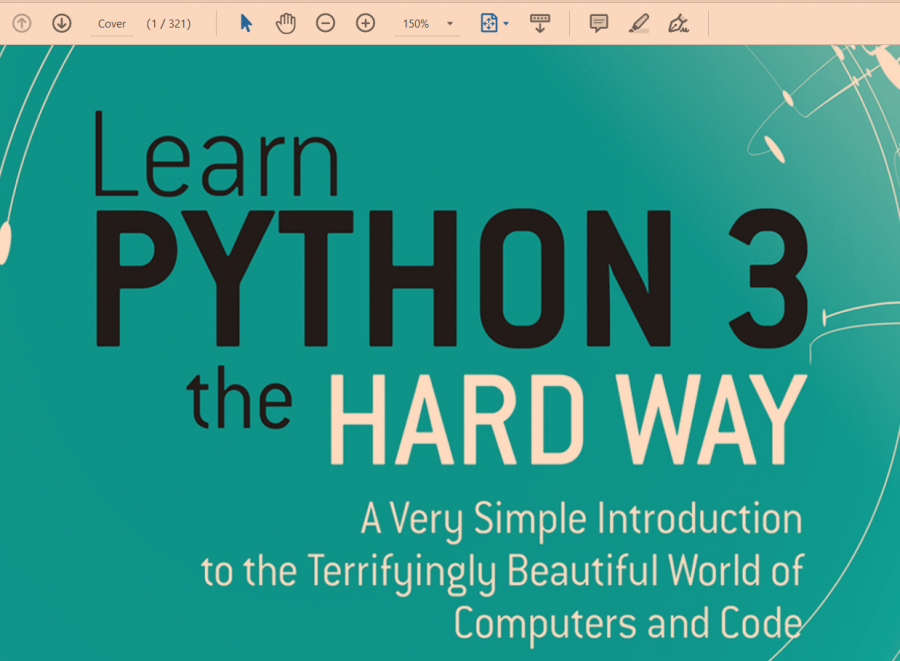Open the Sign document pen tool
This screenshot has height=661, width=900.
click(679, 23)
